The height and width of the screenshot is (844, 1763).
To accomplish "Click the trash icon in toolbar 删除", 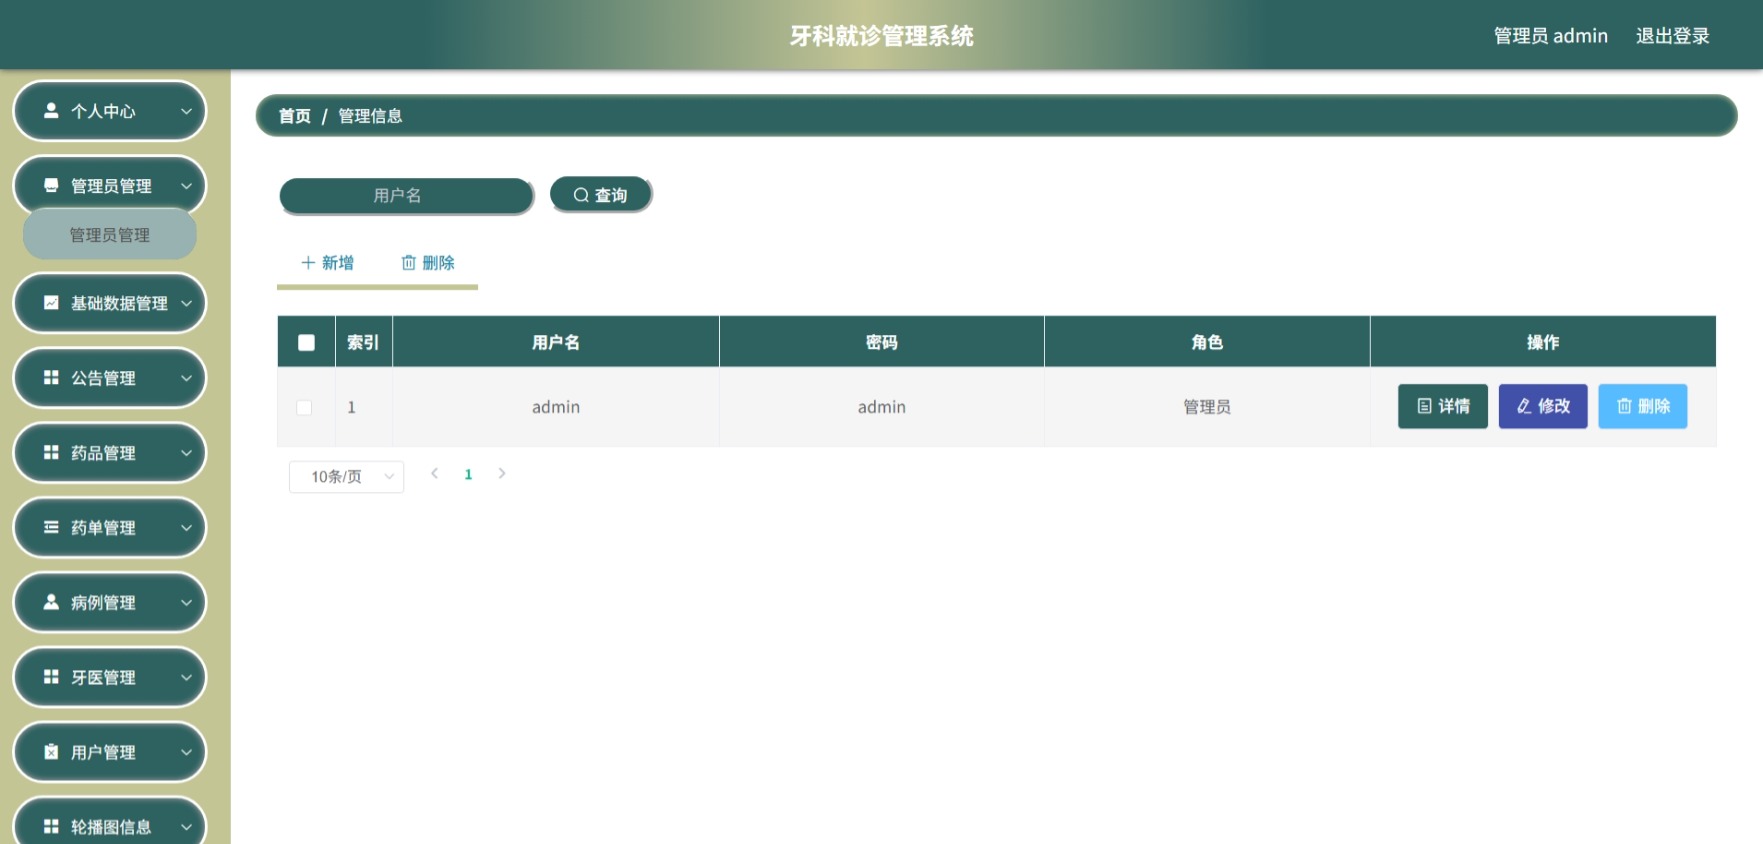I will click(x=408, y=263).
